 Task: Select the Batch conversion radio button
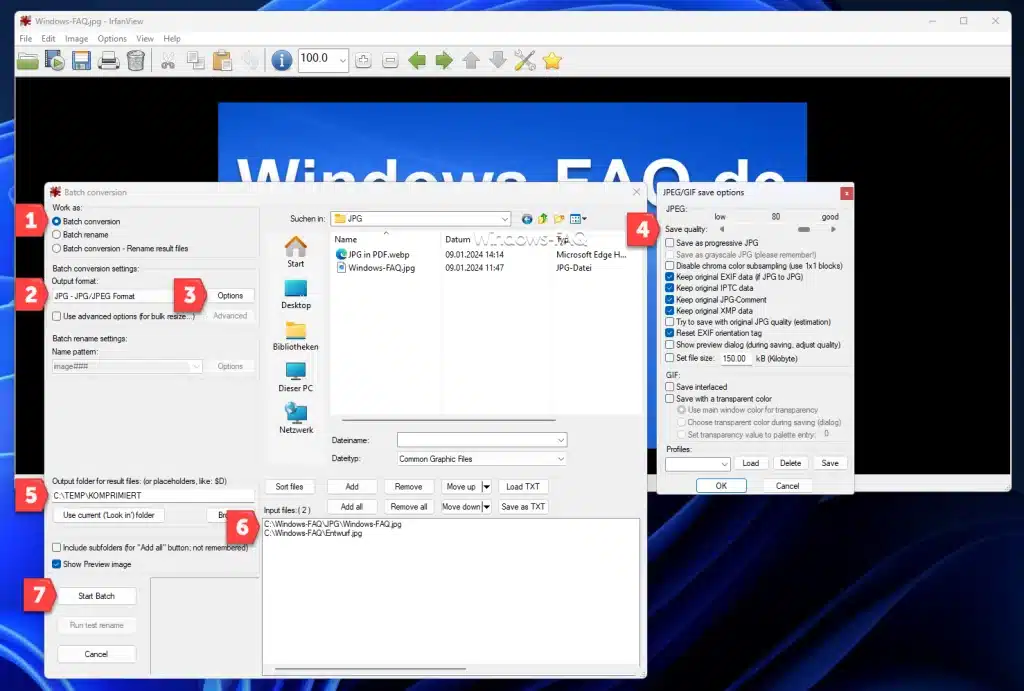[57, 221]
